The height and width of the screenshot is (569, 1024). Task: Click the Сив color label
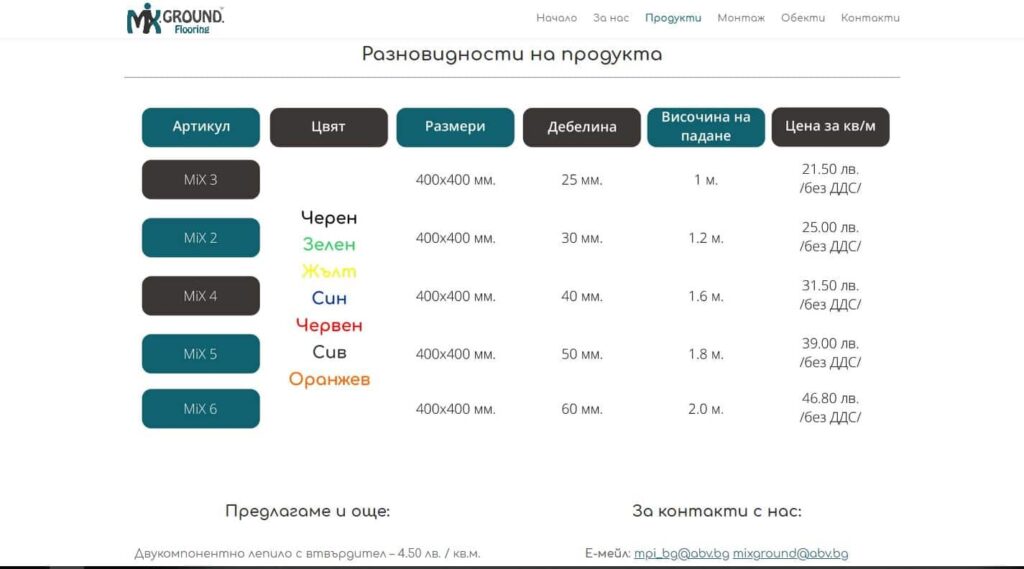pyautogui.click(x=329, y=352)
